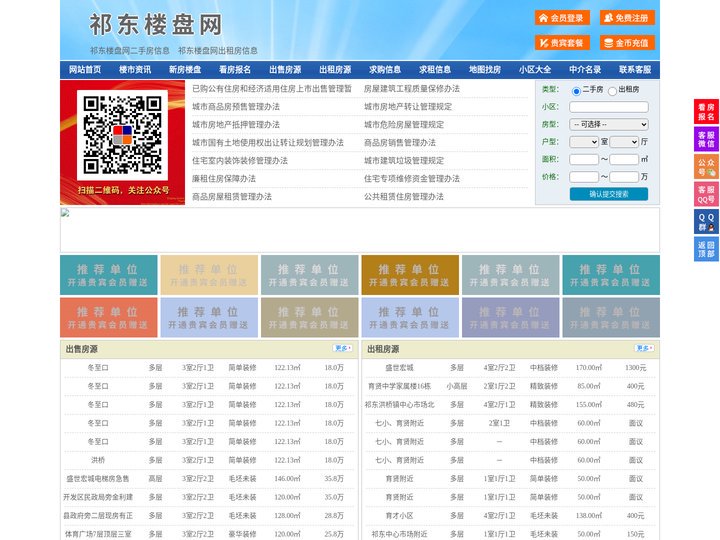Go to 网站首页 in the navigation bar

click(x=85, y=70)
